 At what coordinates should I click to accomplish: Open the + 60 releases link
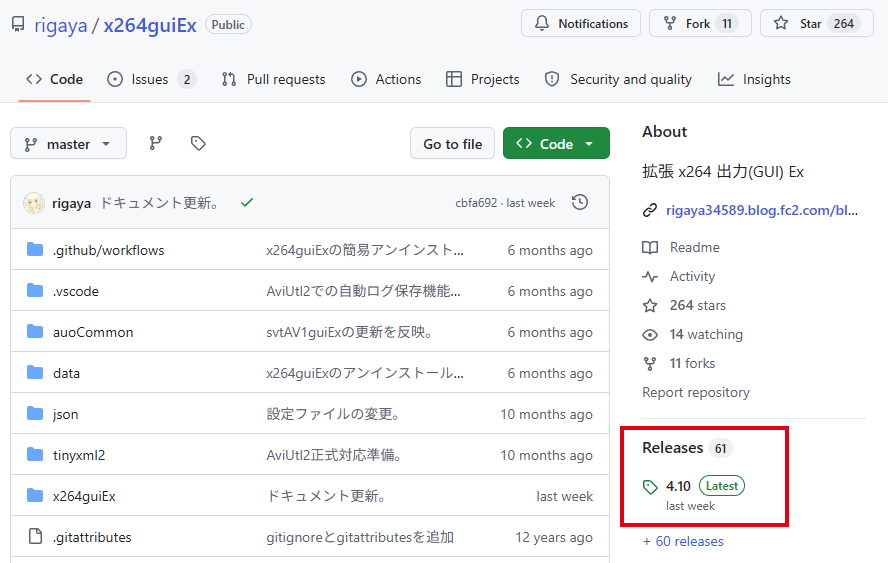(683, 541)
